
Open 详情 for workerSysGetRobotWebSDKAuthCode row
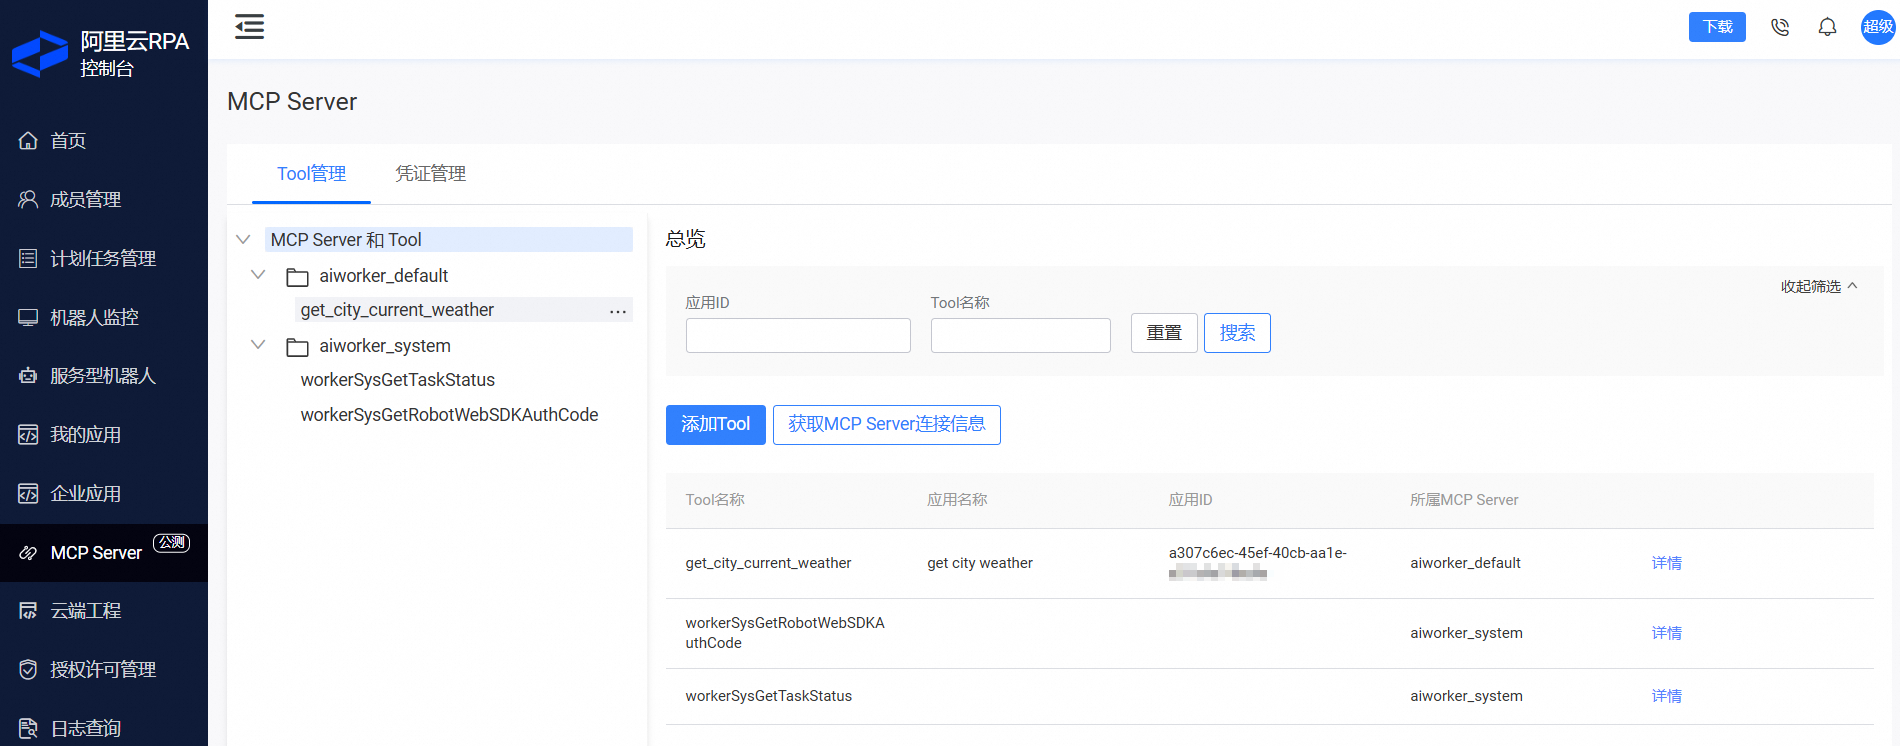click(x=1667, y=633)
